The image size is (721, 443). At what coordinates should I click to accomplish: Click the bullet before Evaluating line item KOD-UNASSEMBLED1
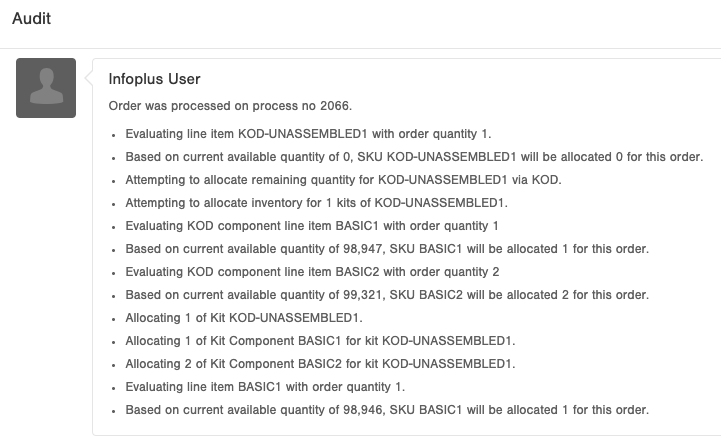[x=114, y=135]
